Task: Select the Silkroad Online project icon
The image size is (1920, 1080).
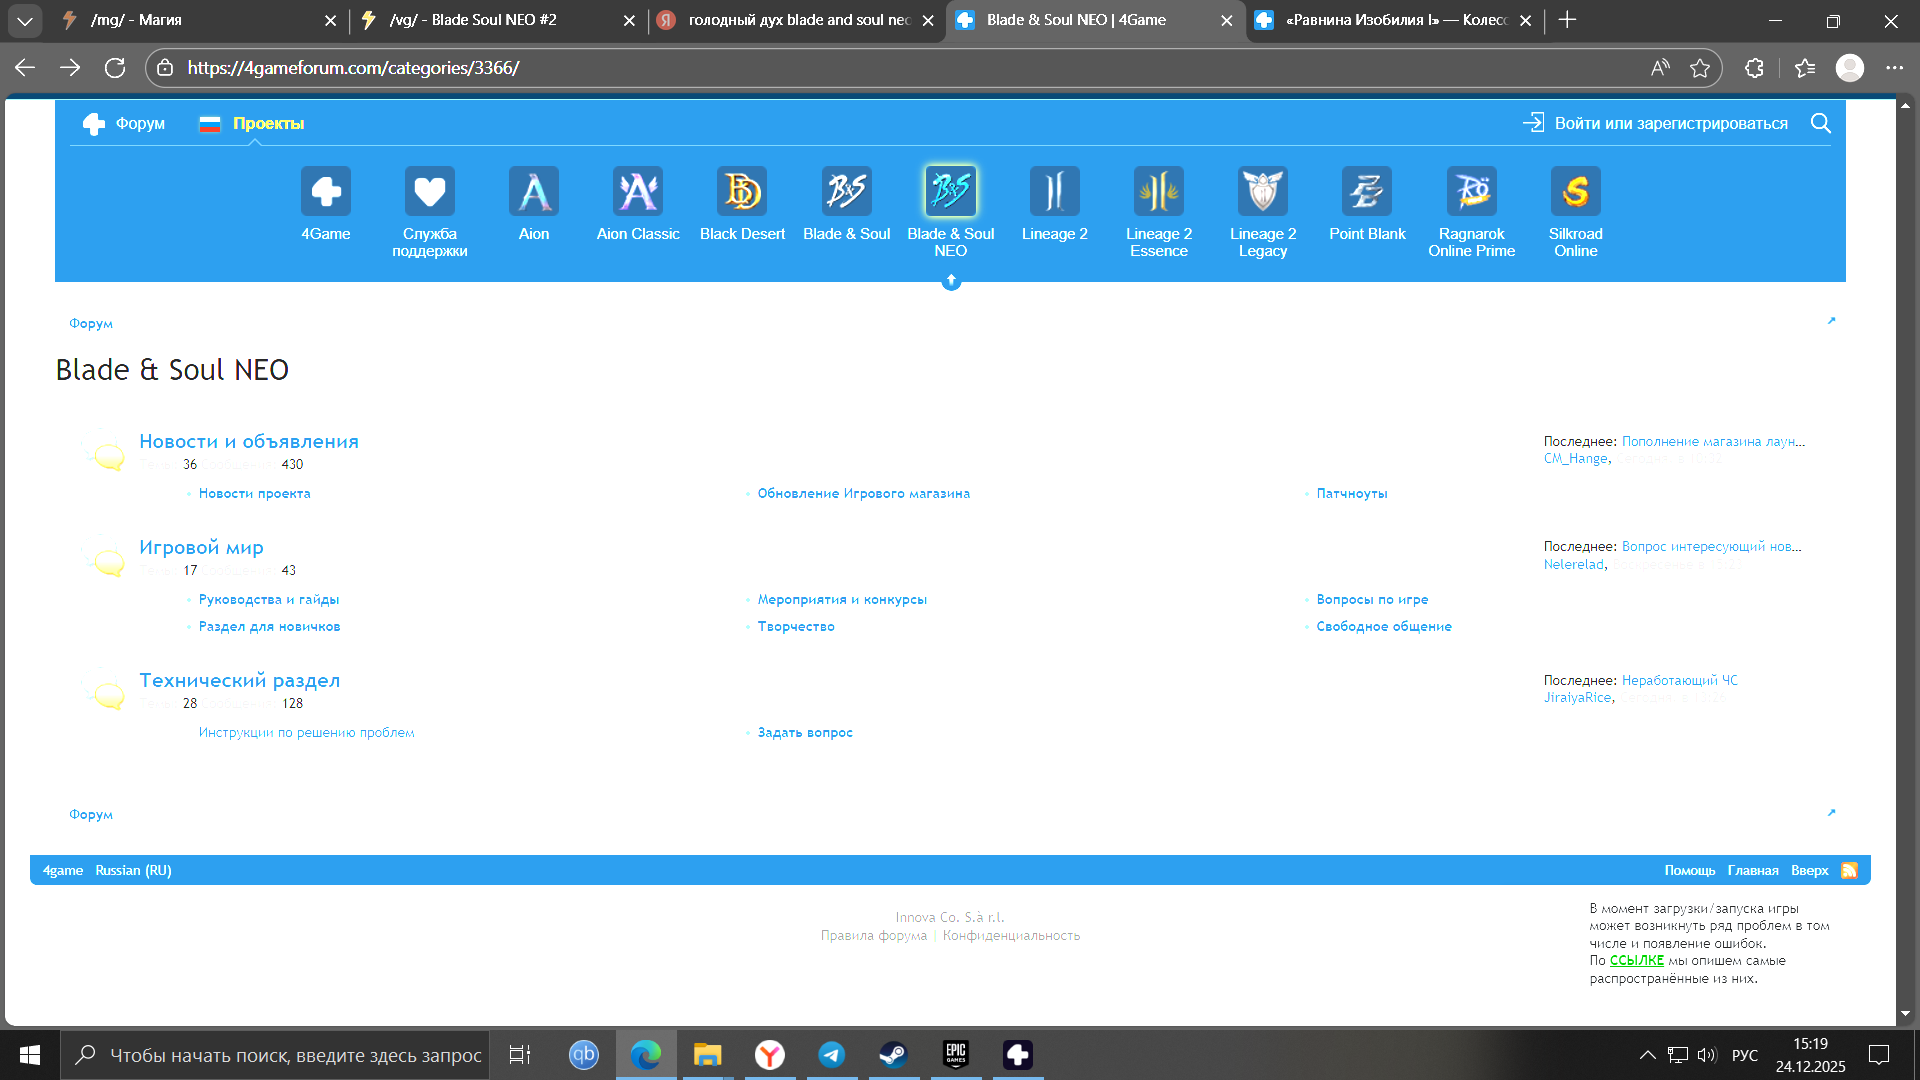Action: coord(1575,191)
